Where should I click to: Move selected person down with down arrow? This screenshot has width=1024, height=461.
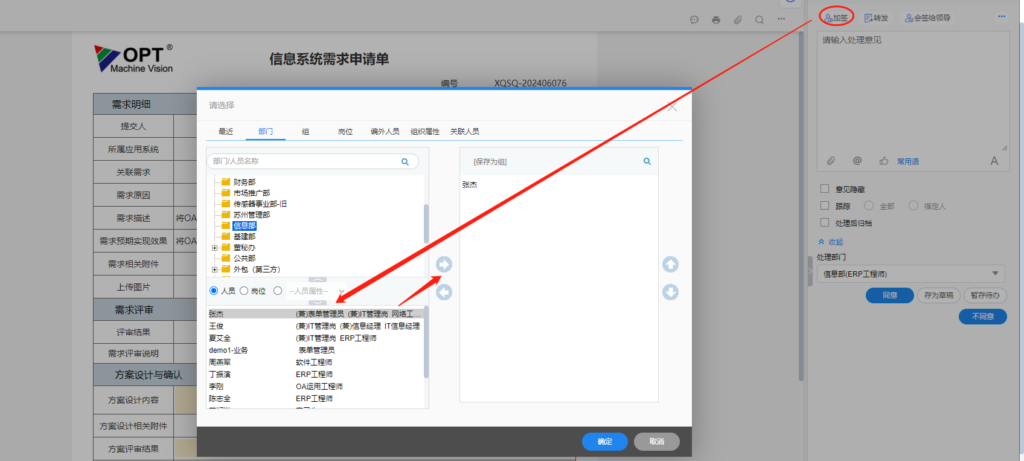pos(671,292)
